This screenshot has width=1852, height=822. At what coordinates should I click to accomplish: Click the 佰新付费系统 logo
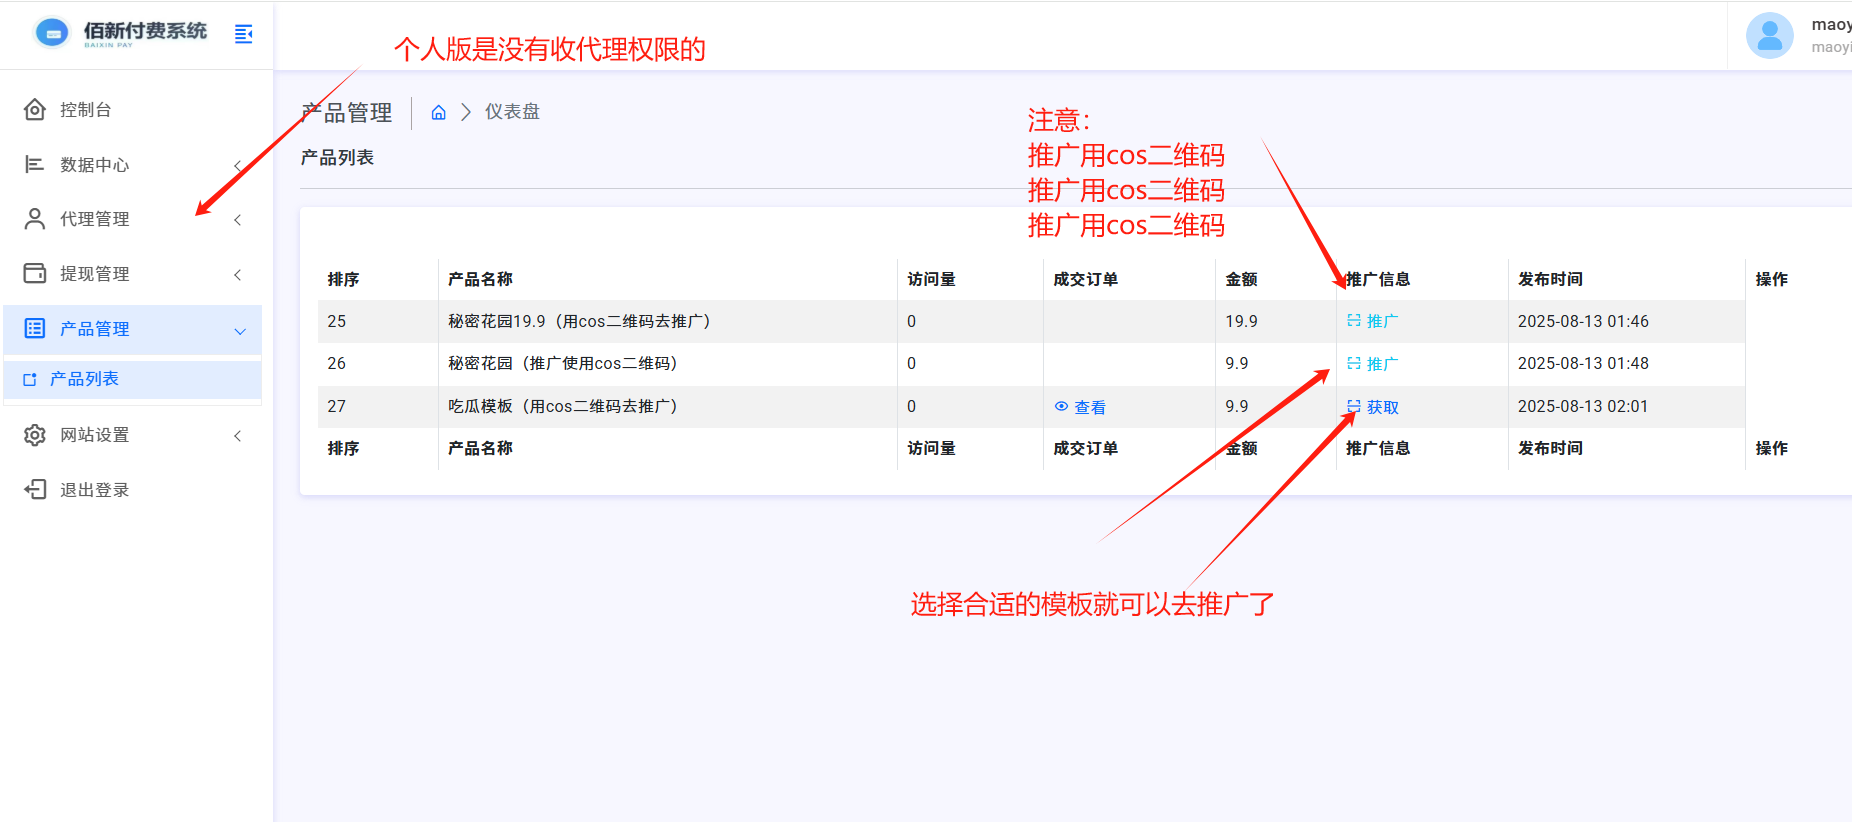pyautogui.click(x=121, y=33)
